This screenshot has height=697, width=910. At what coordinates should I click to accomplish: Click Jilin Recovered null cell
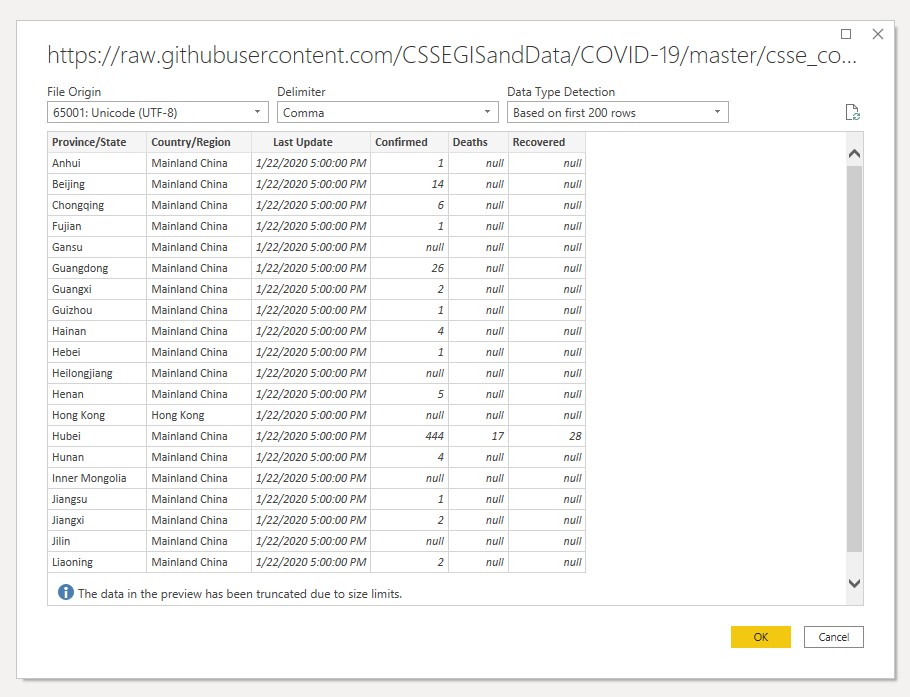(x=547, y=541)
